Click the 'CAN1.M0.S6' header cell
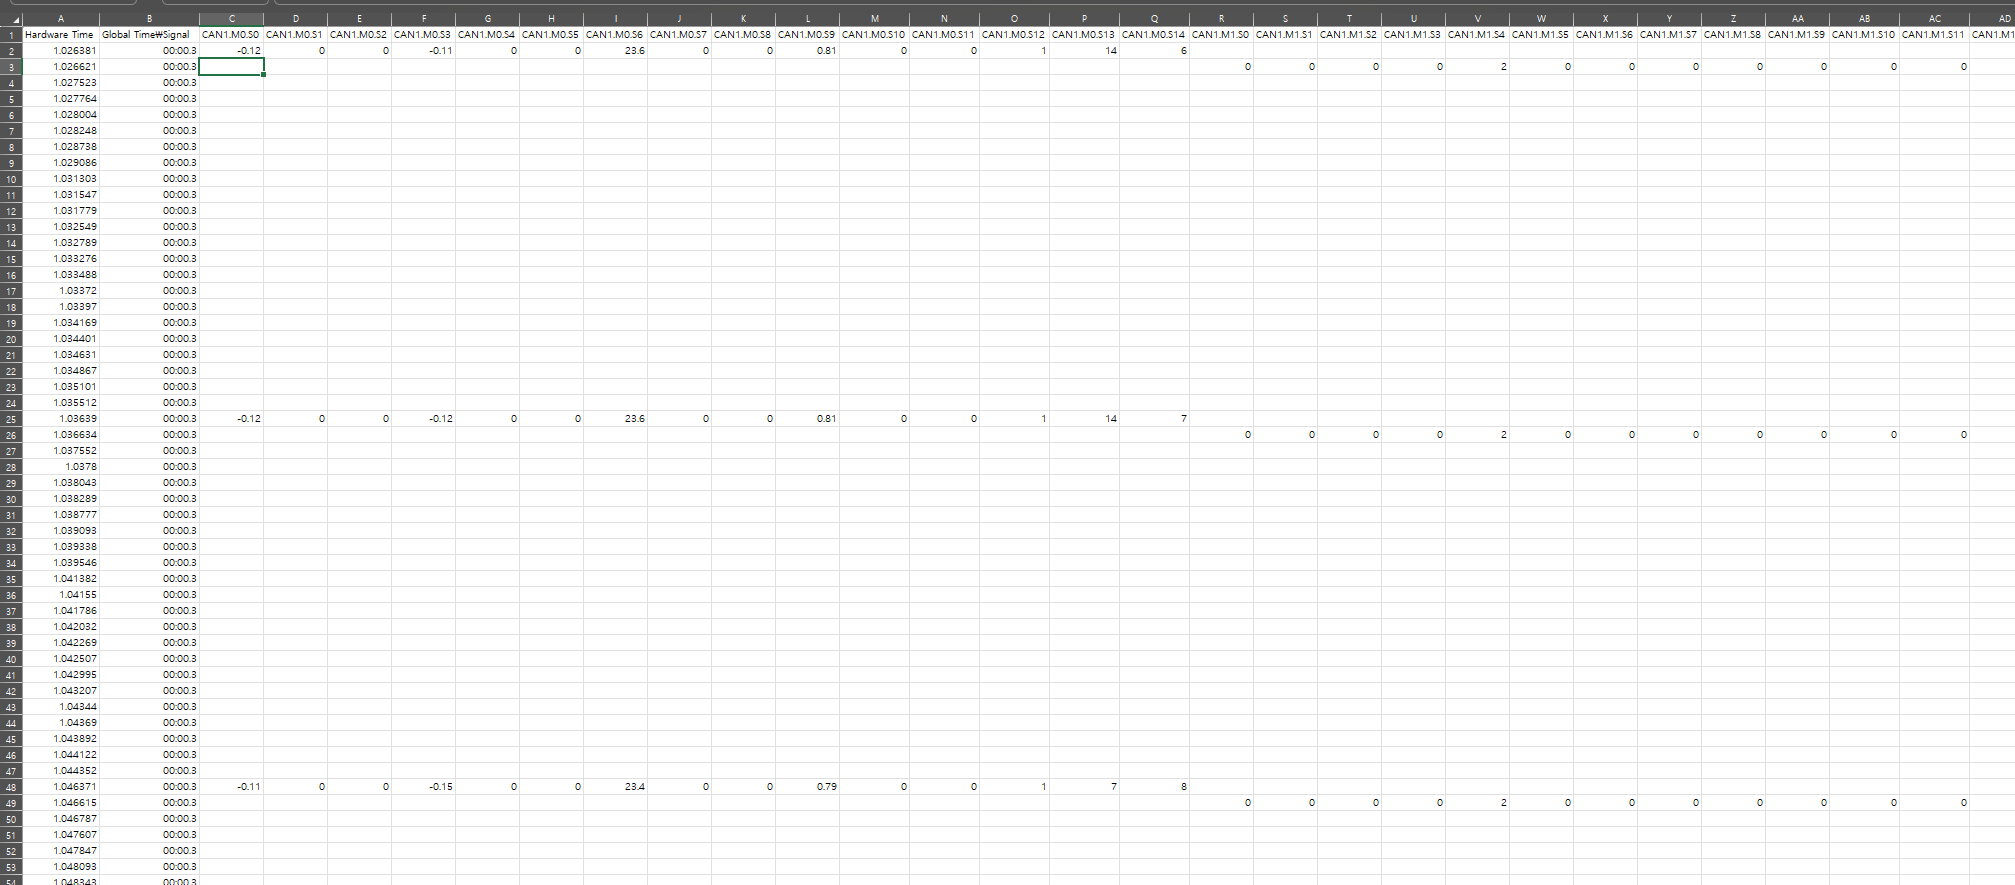The image size is (2015, 885). (616, 35)
